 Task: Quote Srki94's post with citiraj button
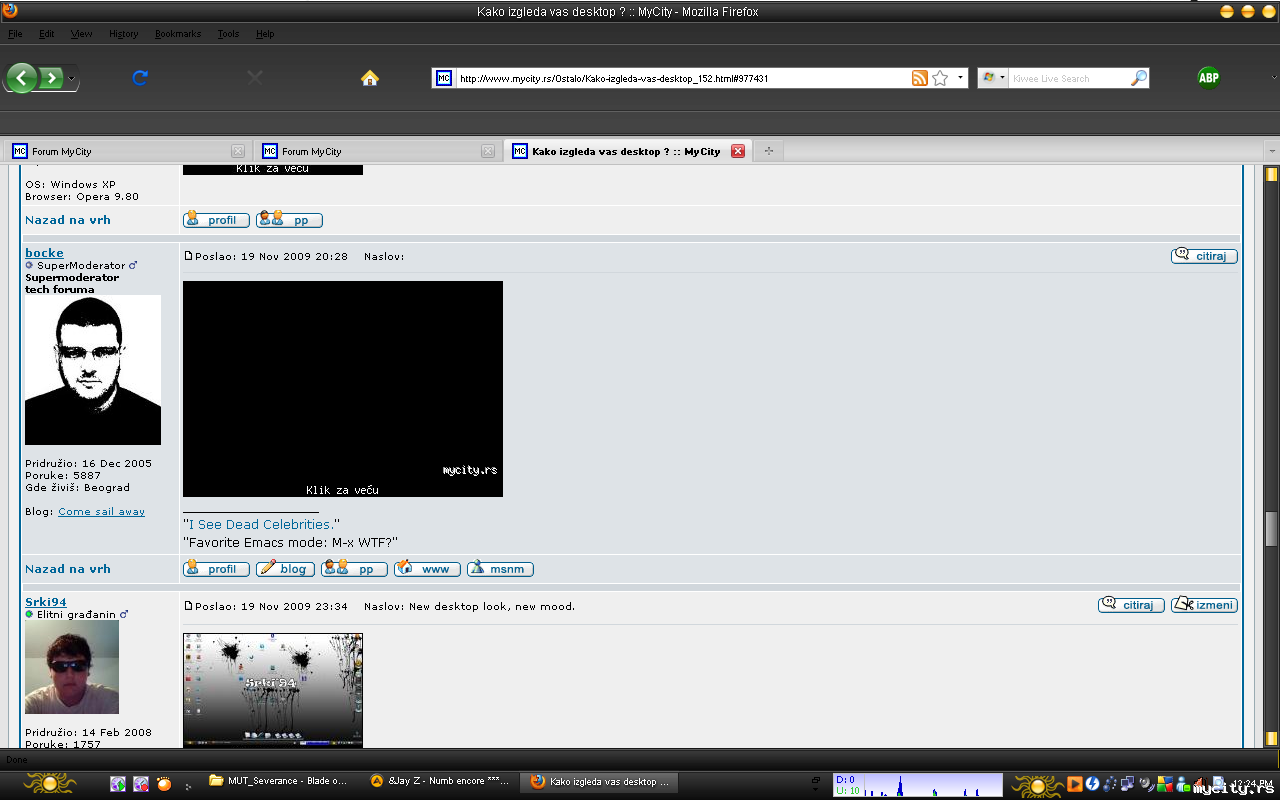1131,605
